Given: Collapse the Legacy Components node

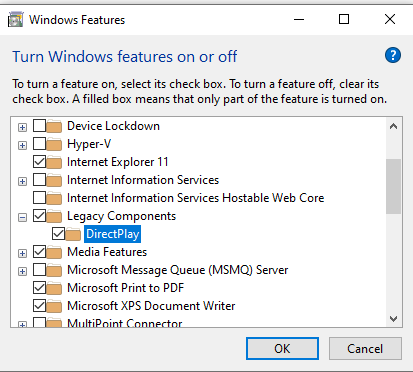Looking at the screenshot, I should (x=22, y=218).
